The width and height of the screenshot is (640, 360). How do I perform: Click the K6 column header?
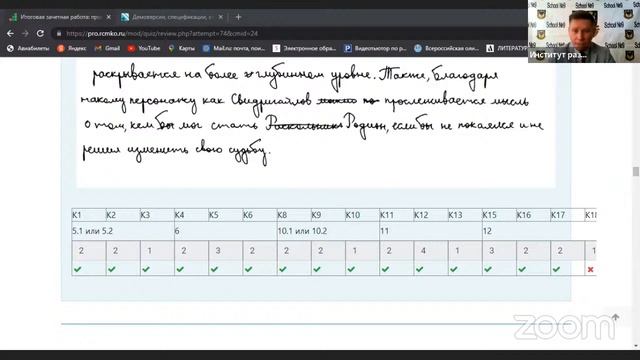260,215
